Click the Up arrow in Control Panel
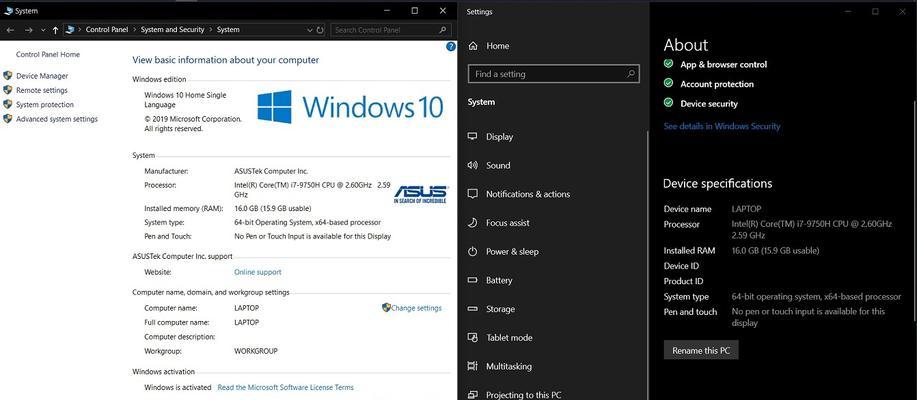Viewport: 917px width, 400px height. [x=56, y=30]
